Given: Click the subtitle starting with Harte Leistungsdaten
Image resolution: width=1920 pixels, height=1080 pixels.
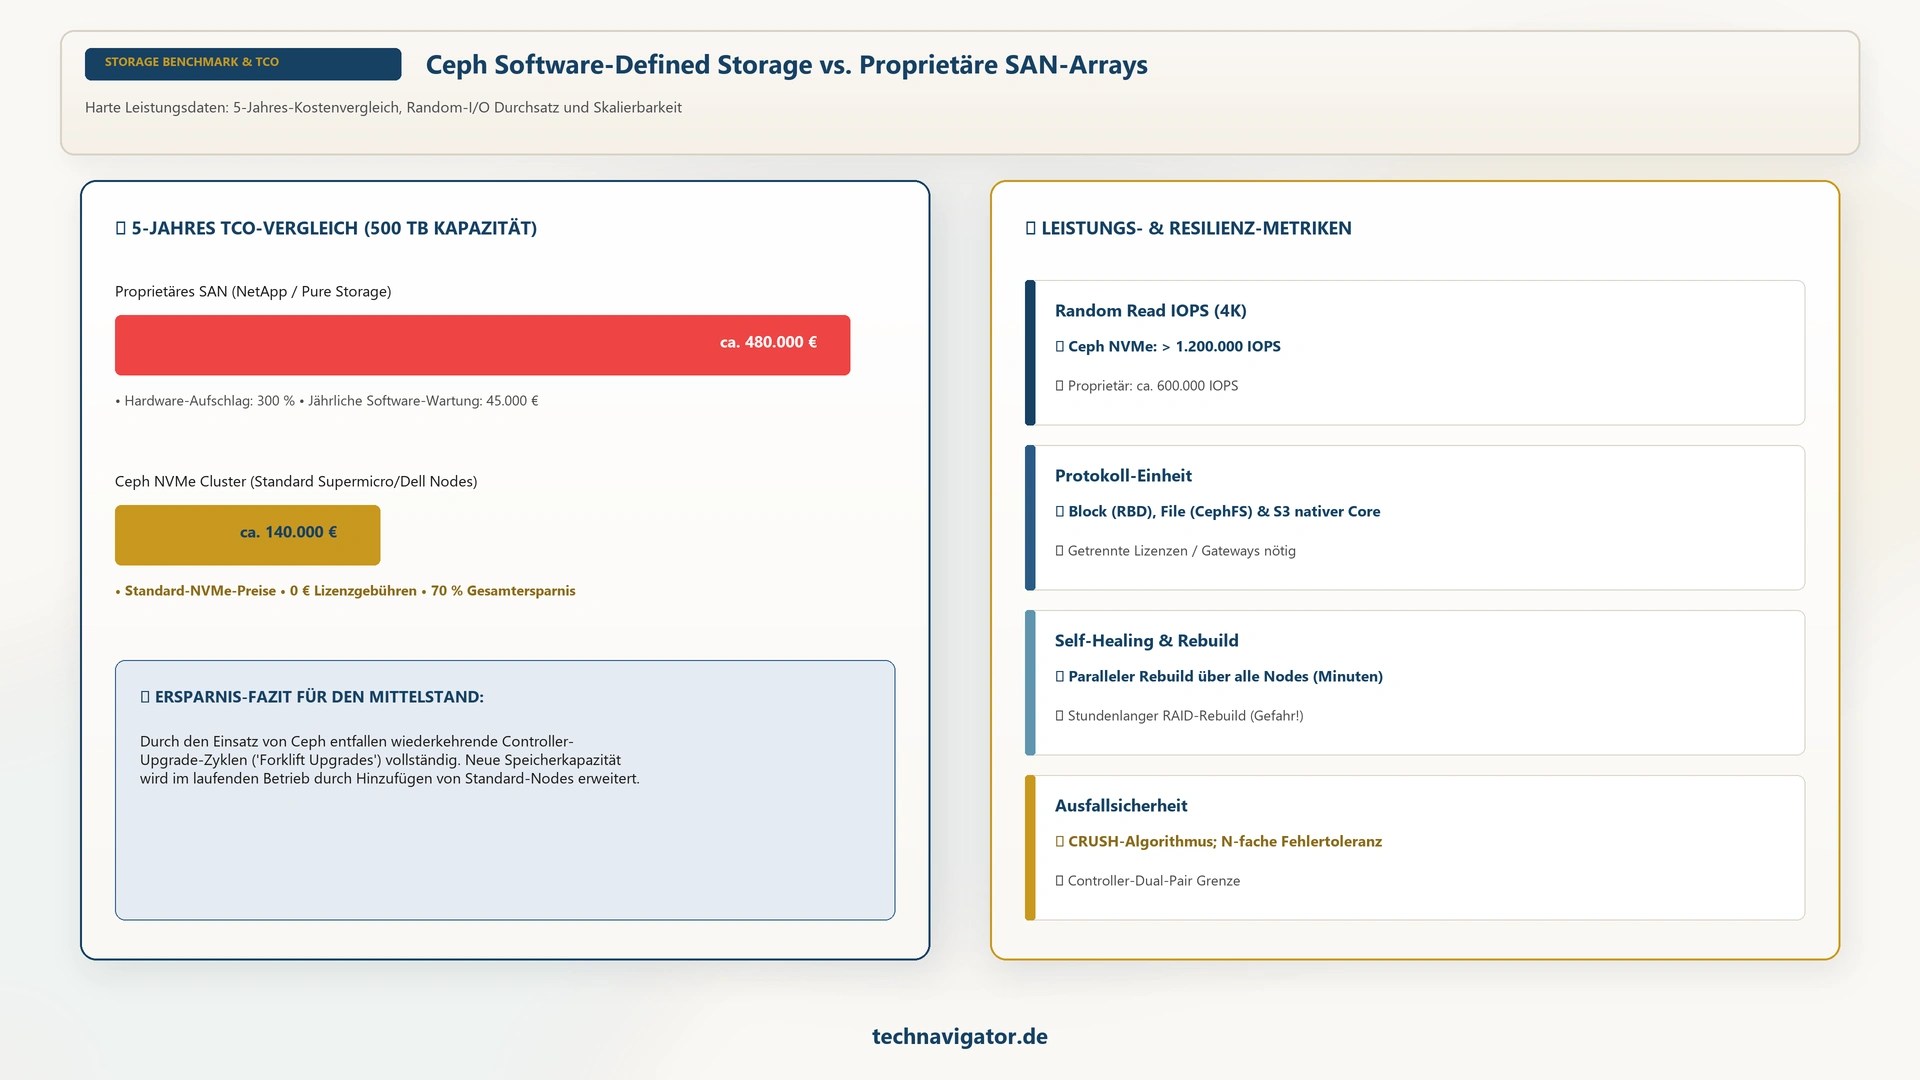Looking at the screenshot, I should click(x=383, y=107).
